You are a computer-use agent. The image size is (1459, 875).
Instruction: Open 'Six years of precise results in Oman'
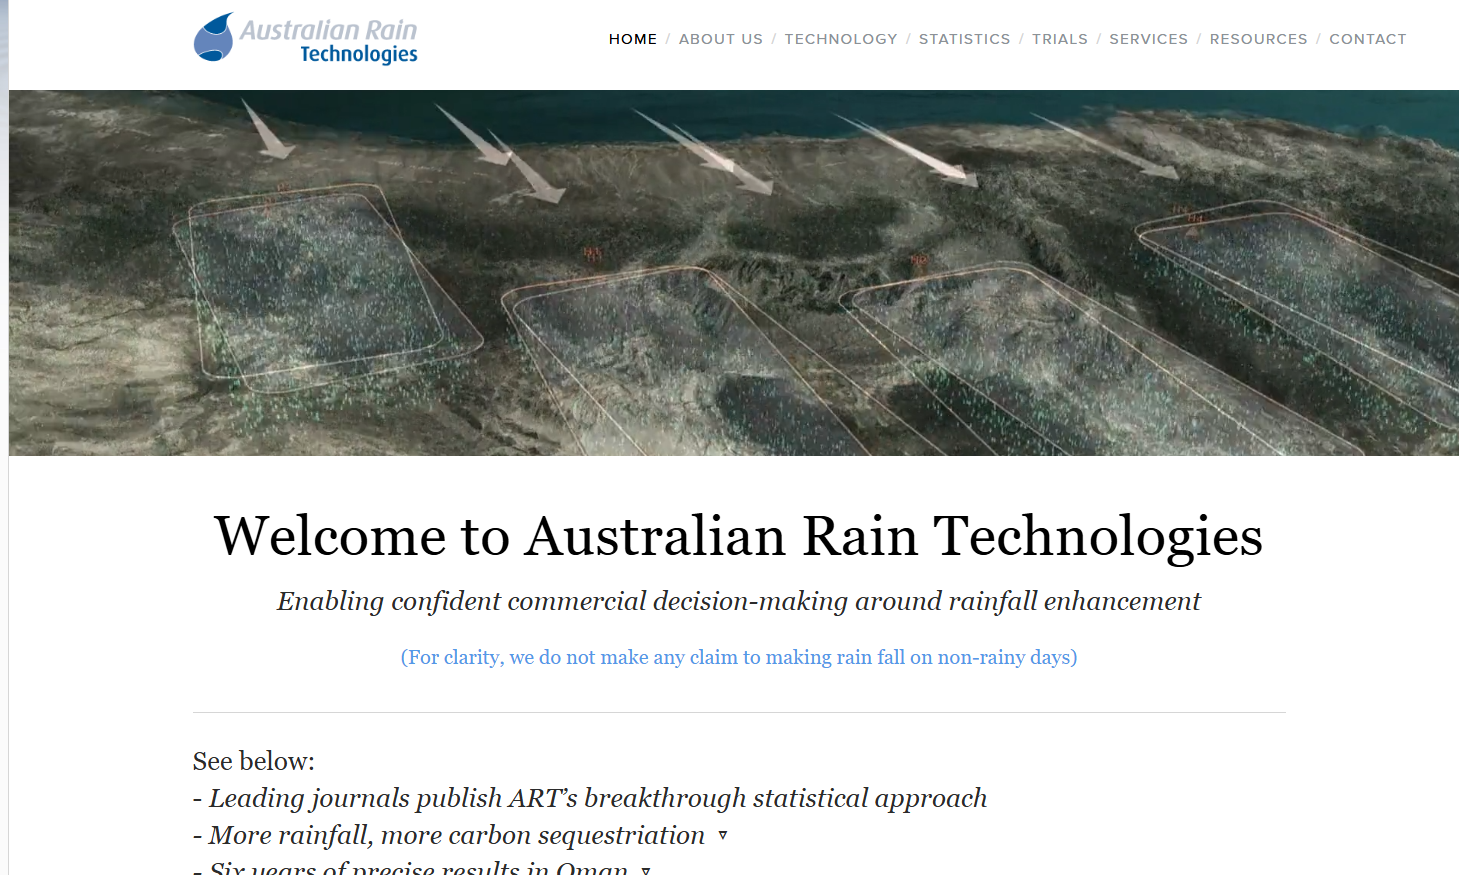click(418, 868)
